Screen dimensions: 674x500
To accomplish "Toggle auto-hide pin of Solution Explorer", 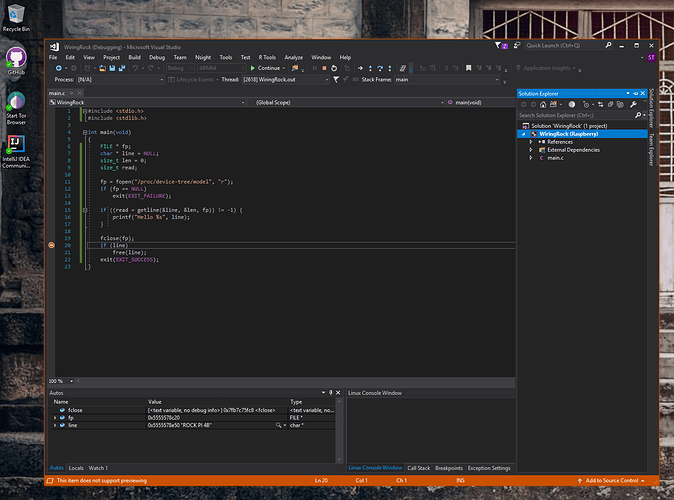I will [x=635, y=93].
